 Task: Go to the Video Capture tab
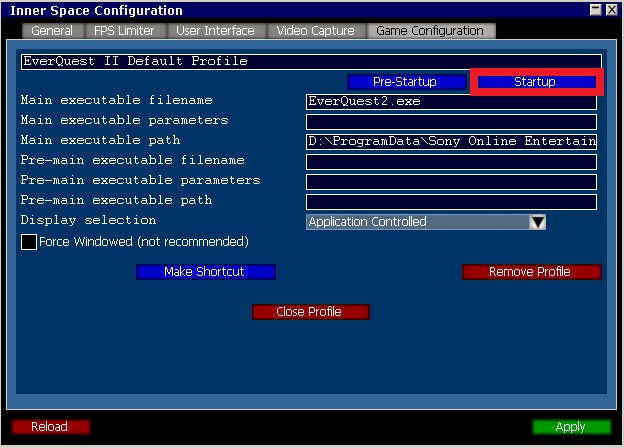(315, 31)
